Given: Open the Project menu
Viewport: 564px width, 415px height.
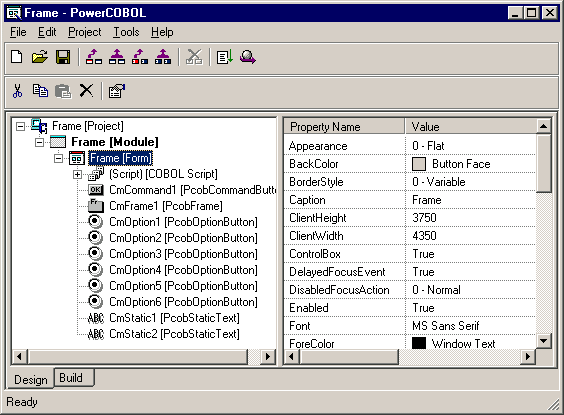Looking at the screenshot, I should [85, 32].
